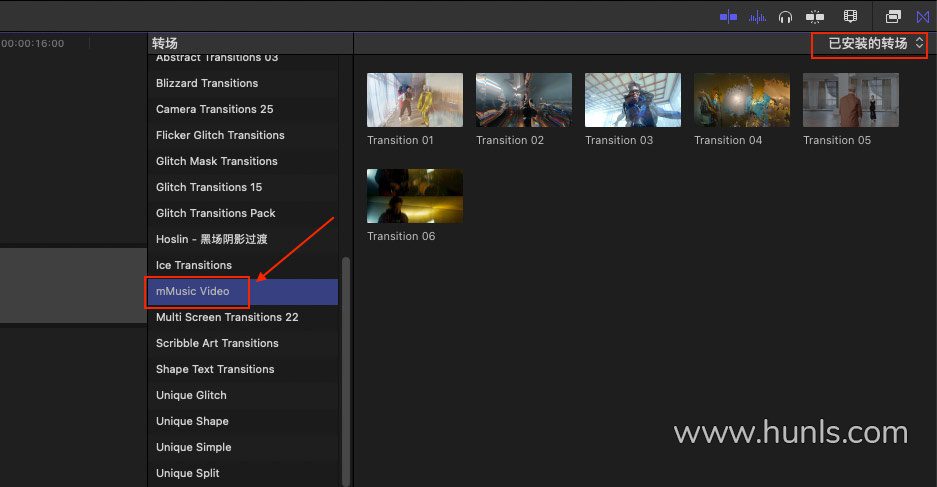Select Blizzard Transitions category
The image size is (937, 487).
click(243, 83)
